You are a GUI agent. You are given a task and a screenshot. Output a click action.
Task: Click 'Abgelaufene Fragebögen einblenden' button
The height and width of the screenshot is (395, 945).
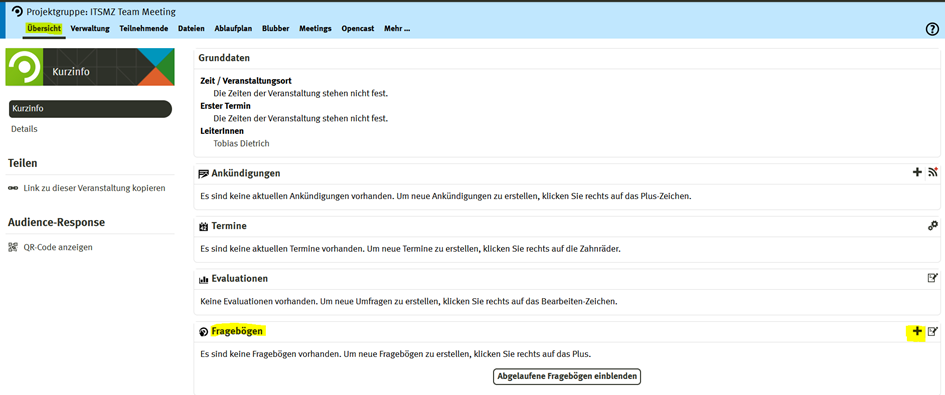567,376
